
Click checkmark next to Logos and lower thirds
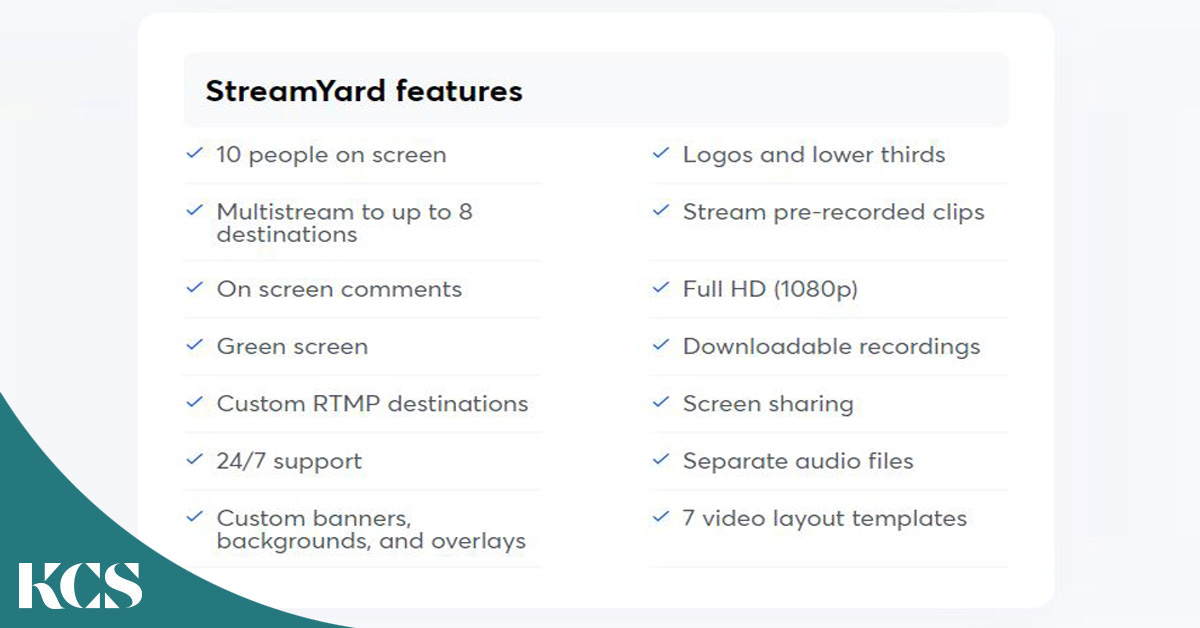pyautogui.click(x=660, y=154)
